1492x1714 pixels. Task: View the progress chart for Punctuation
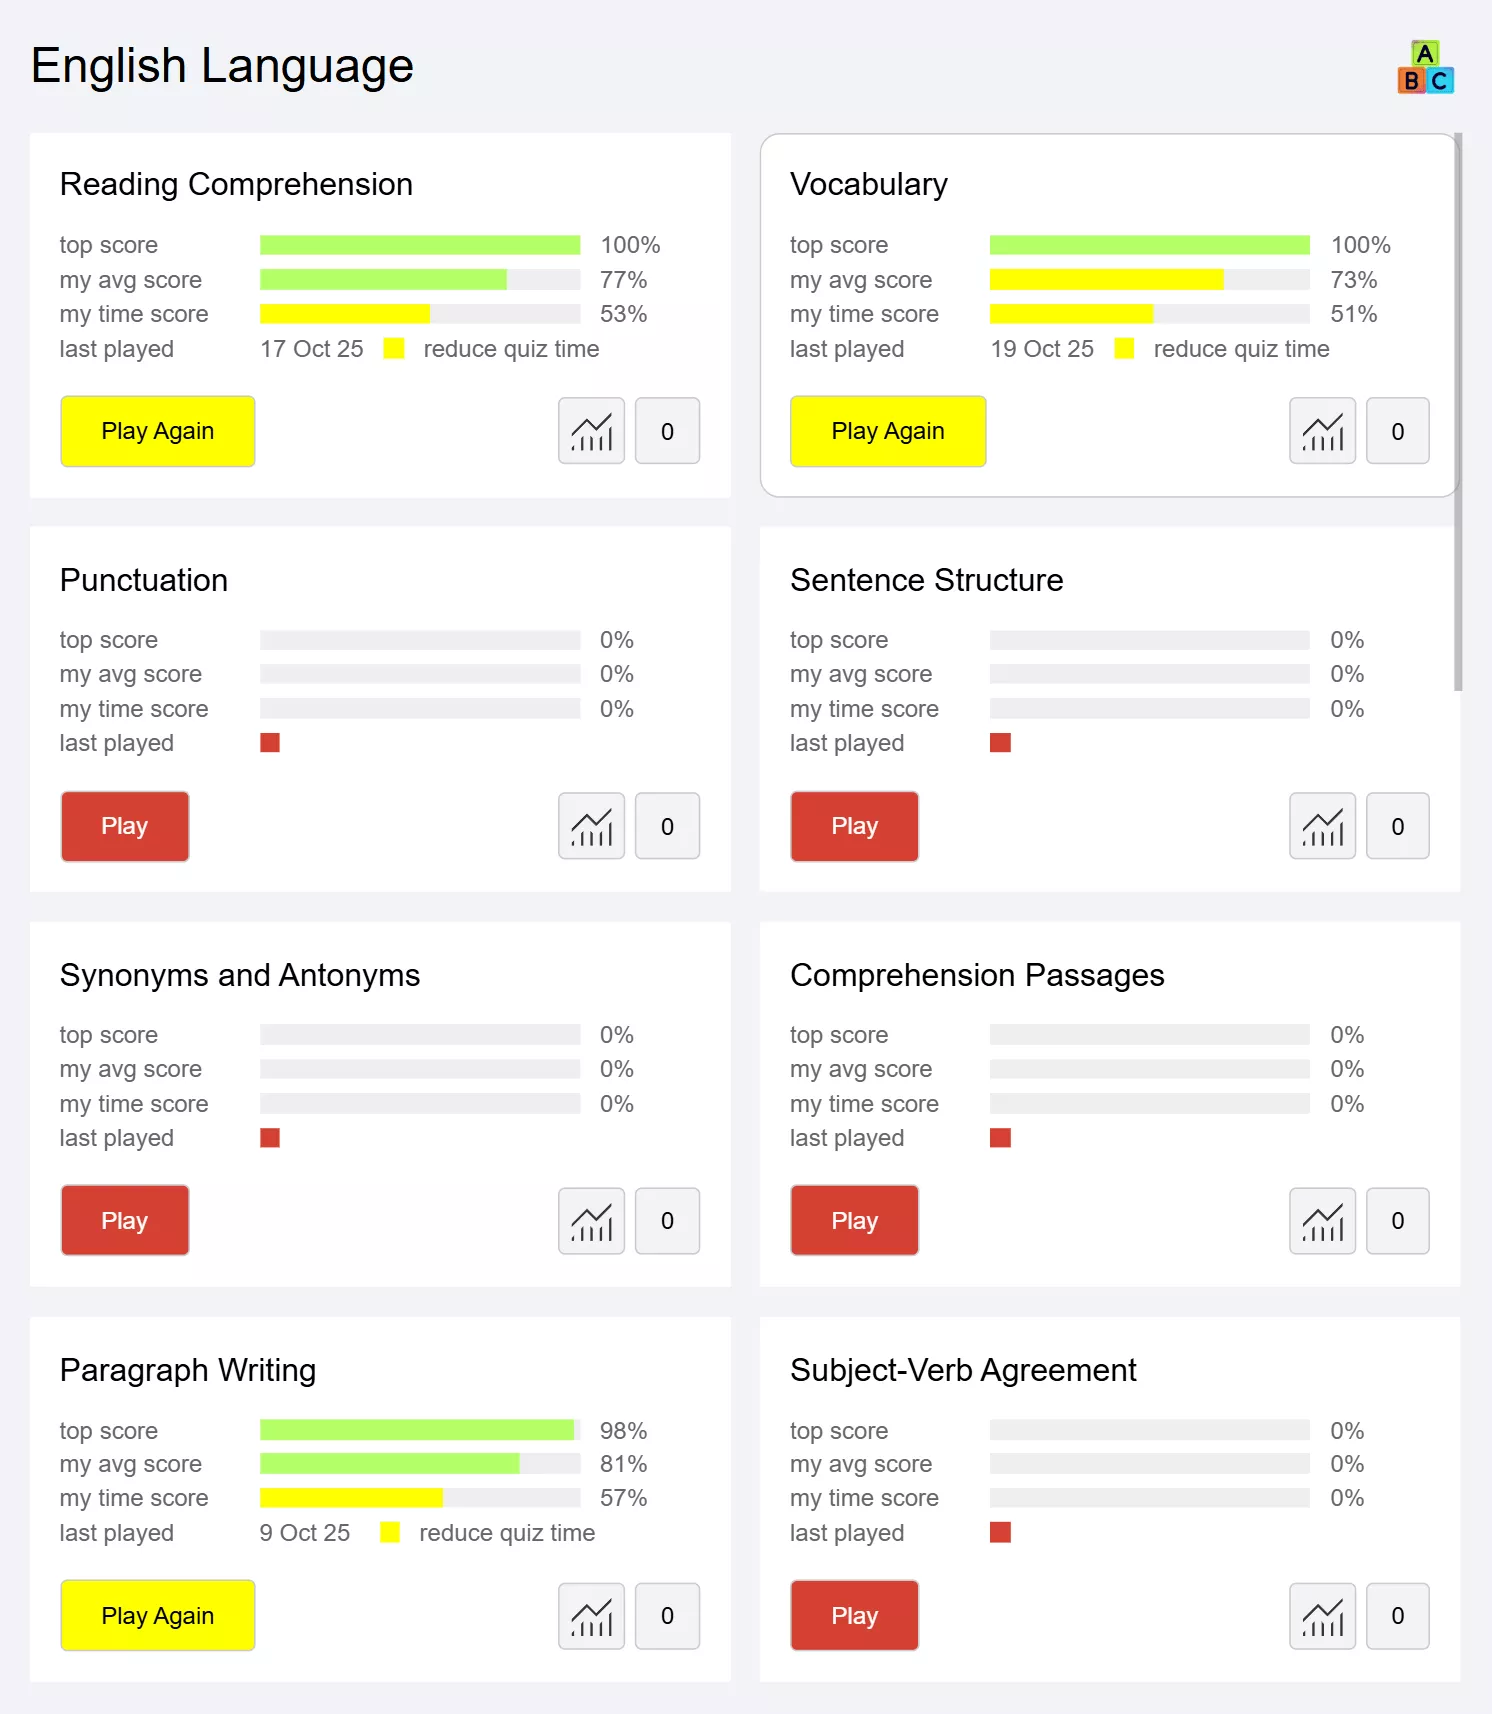591,826
